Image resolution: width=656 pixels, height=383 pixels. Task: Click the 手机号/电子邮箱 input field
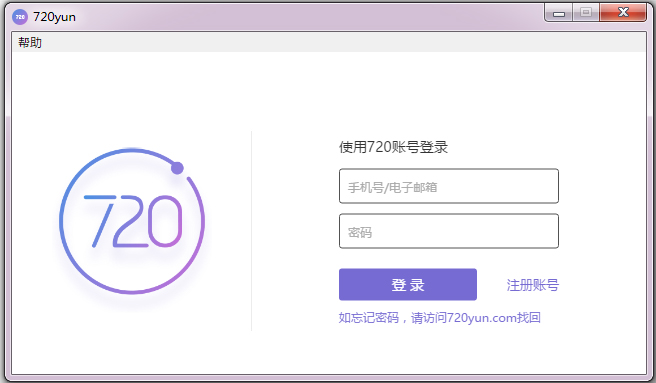coord(448,186)
